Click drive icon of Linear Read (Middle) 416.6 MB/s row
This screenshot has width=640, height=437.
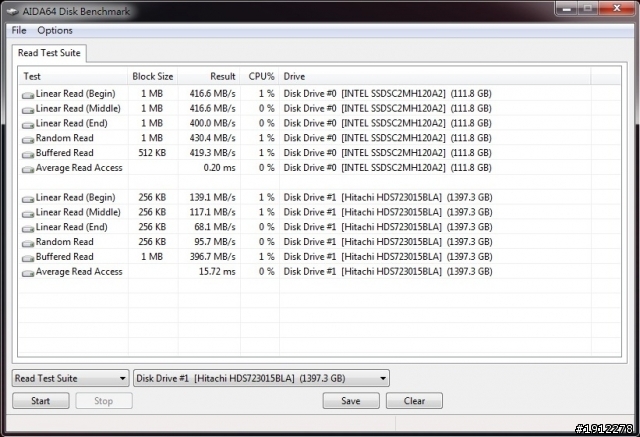click(x=28, y=110)
